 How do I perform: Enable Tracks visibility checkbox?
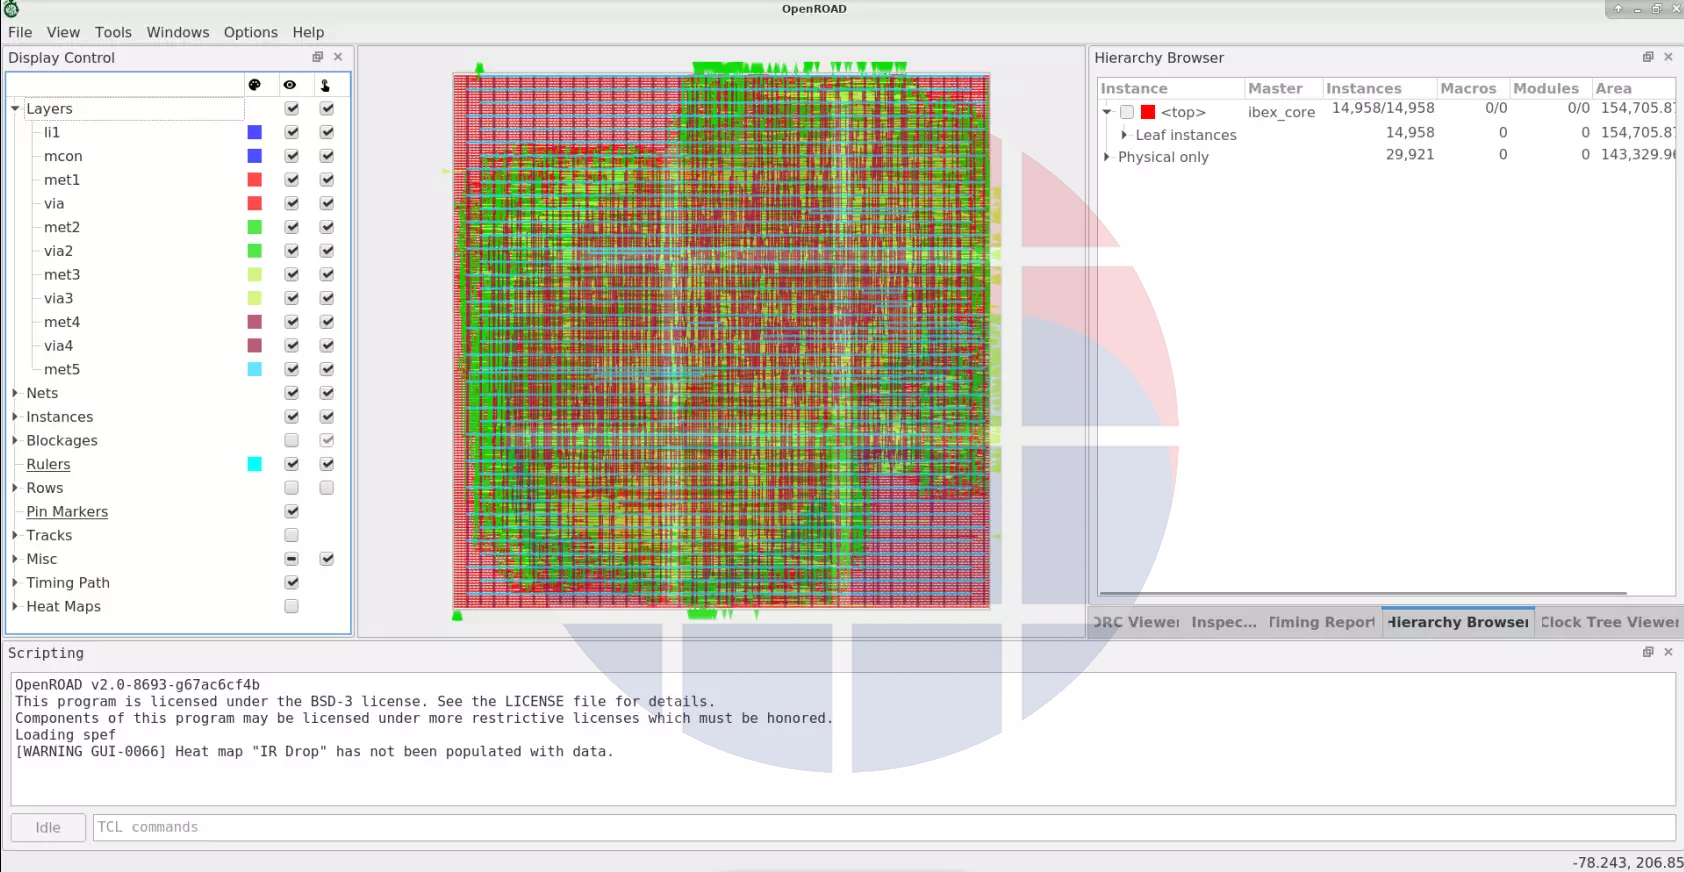(x=292, y=535)
